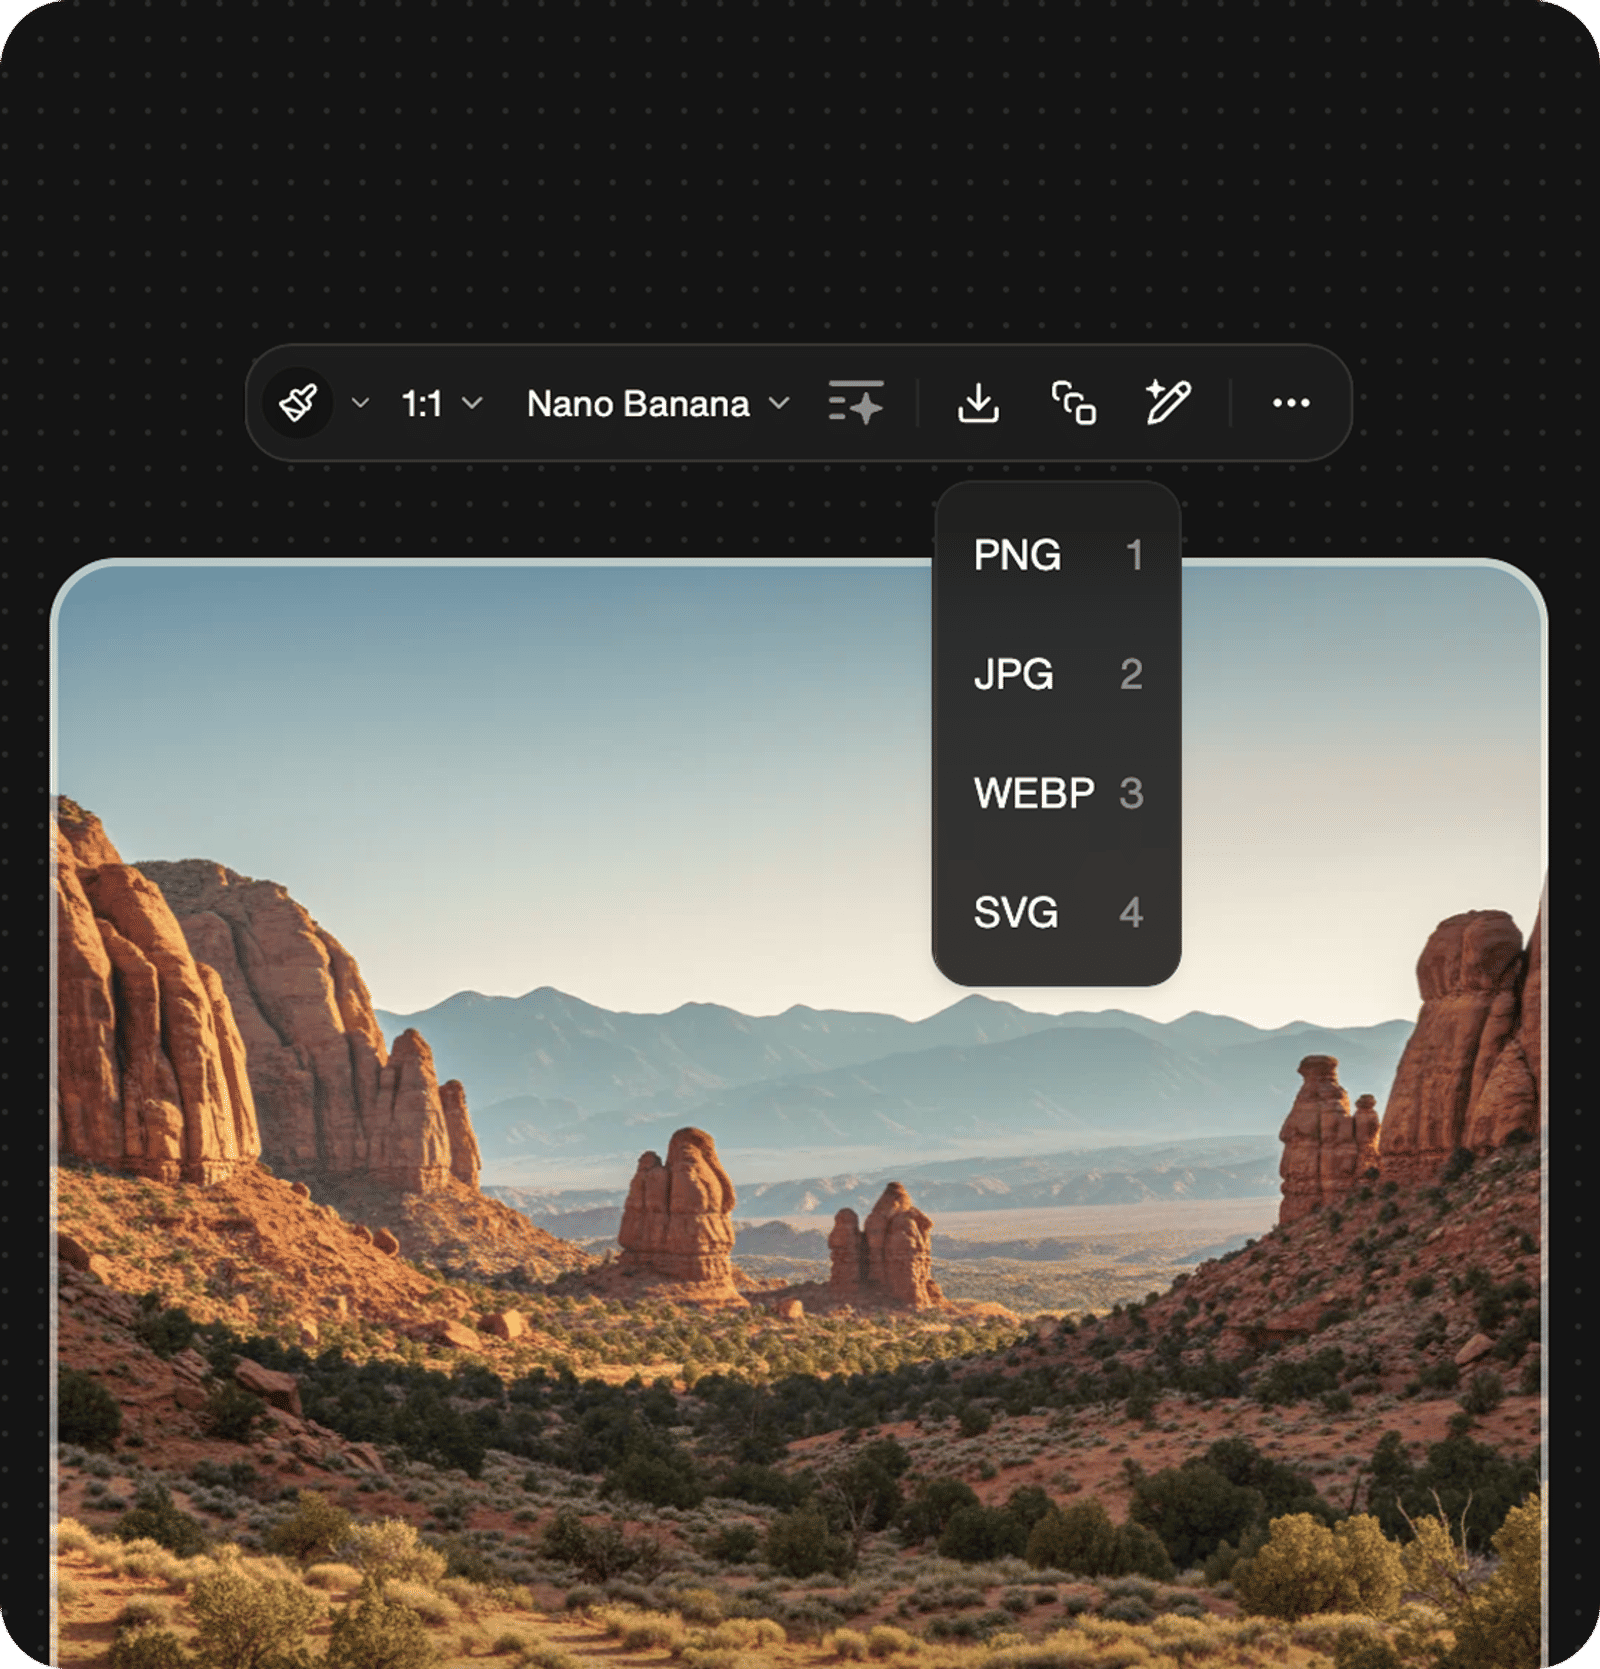Select the SVG export format
1600x1669 pixels.
pos(1057,912)
